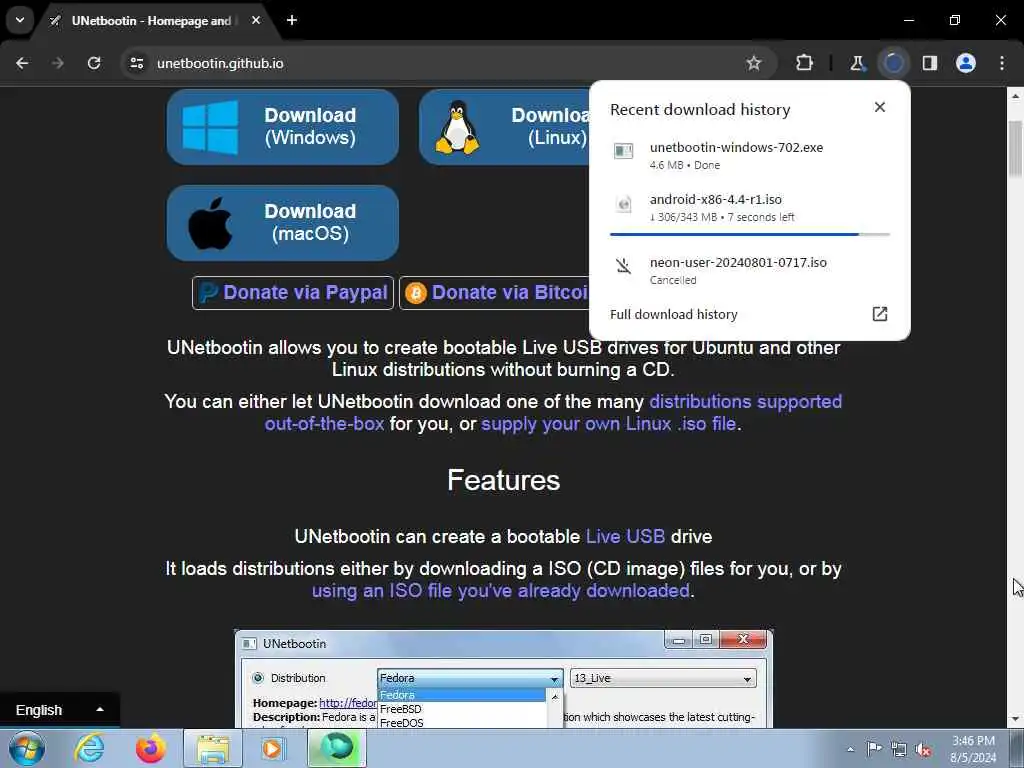Close the UNetbootin tab
The width and height of the screenshot is (1024, 768).
click(256, 20)
